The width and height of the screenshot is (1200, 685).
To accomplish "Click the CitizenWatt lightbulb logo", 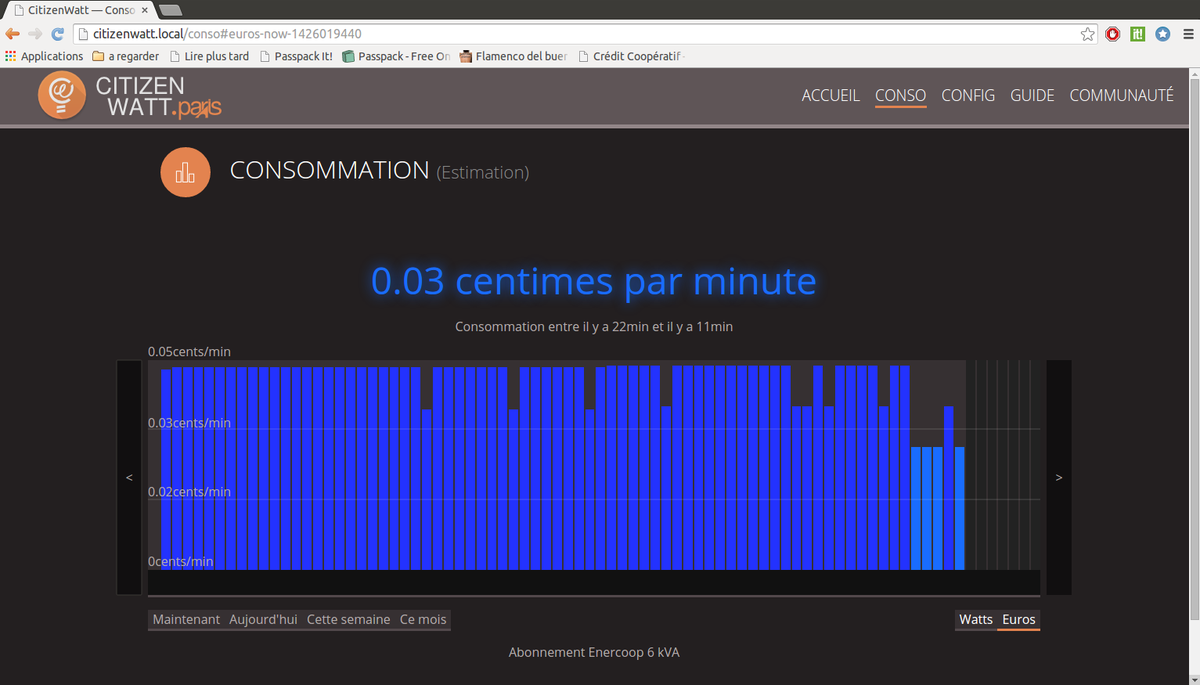I will point(62,95).
